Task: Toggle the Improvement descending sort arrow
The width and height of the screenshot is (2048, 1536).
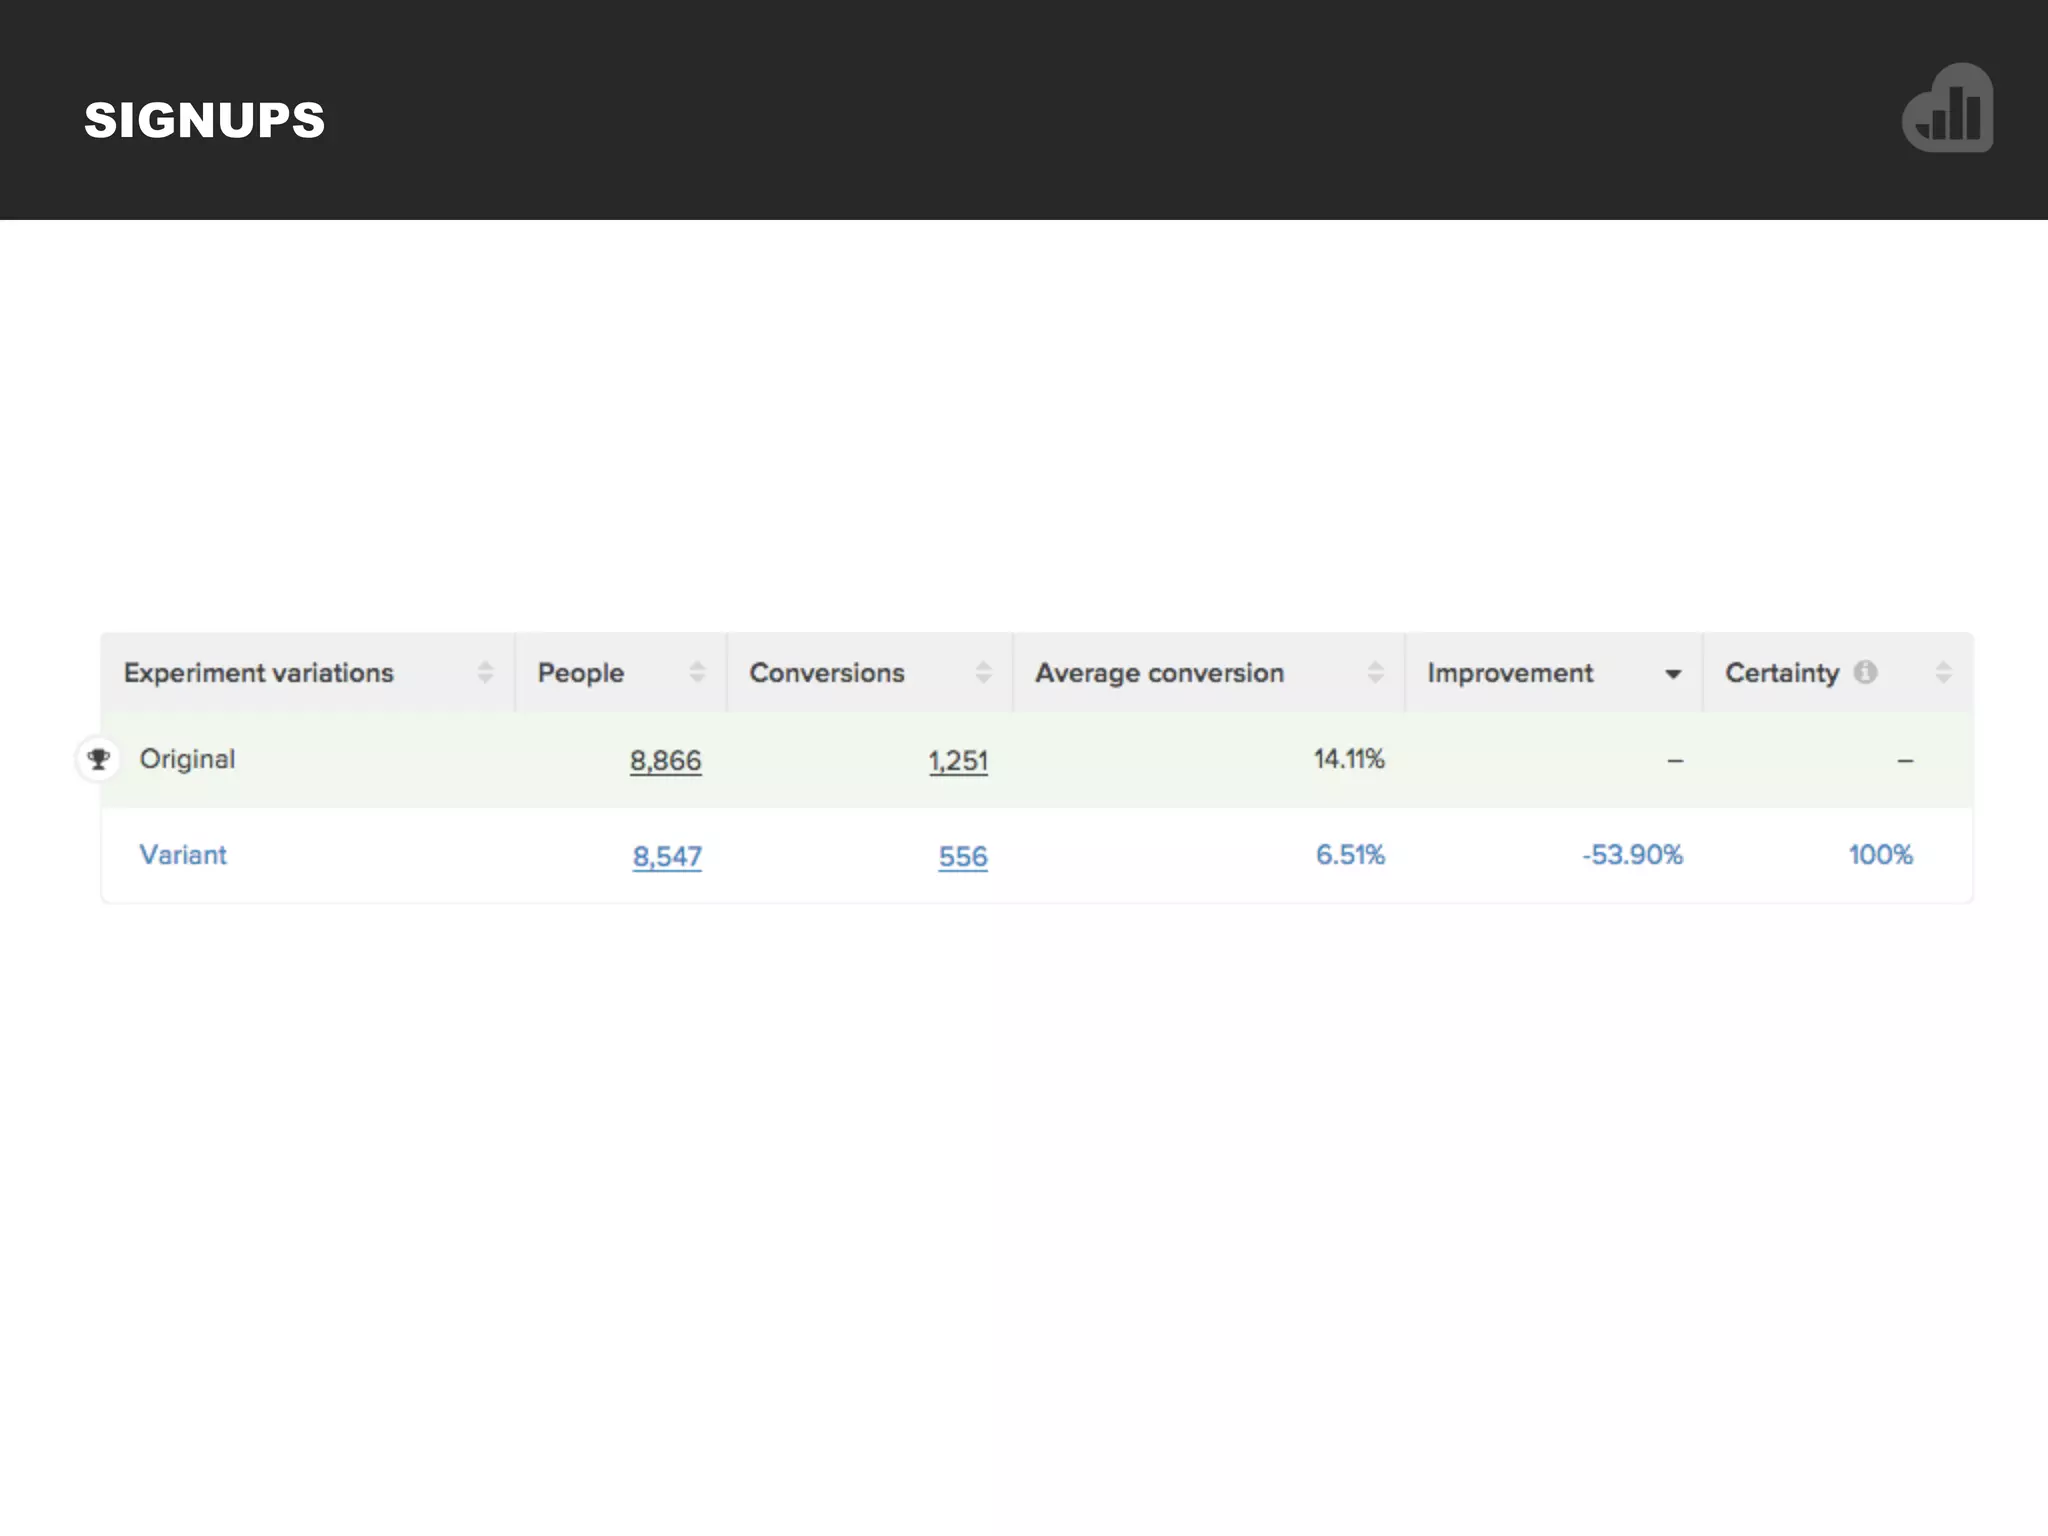Action: pos(1672,674)
